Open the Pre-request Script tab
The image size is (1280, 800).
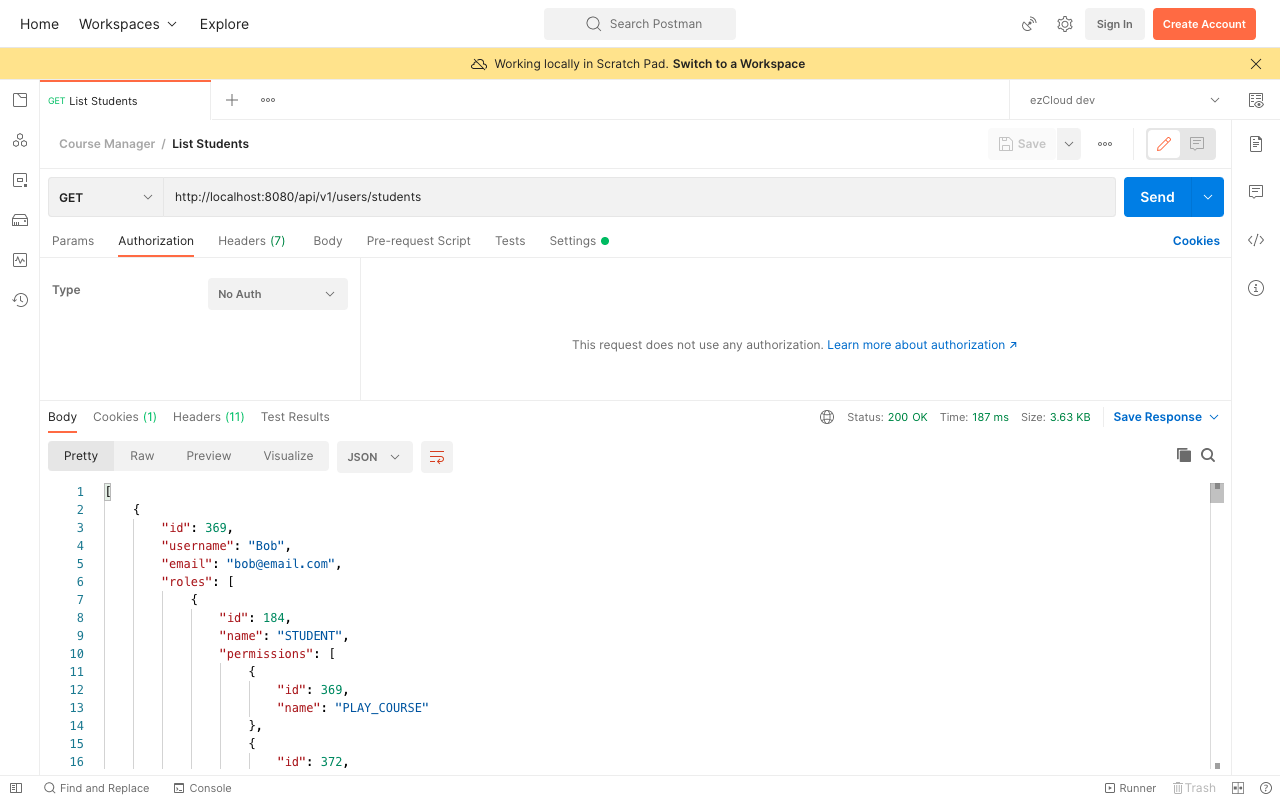tap(419, 241)
